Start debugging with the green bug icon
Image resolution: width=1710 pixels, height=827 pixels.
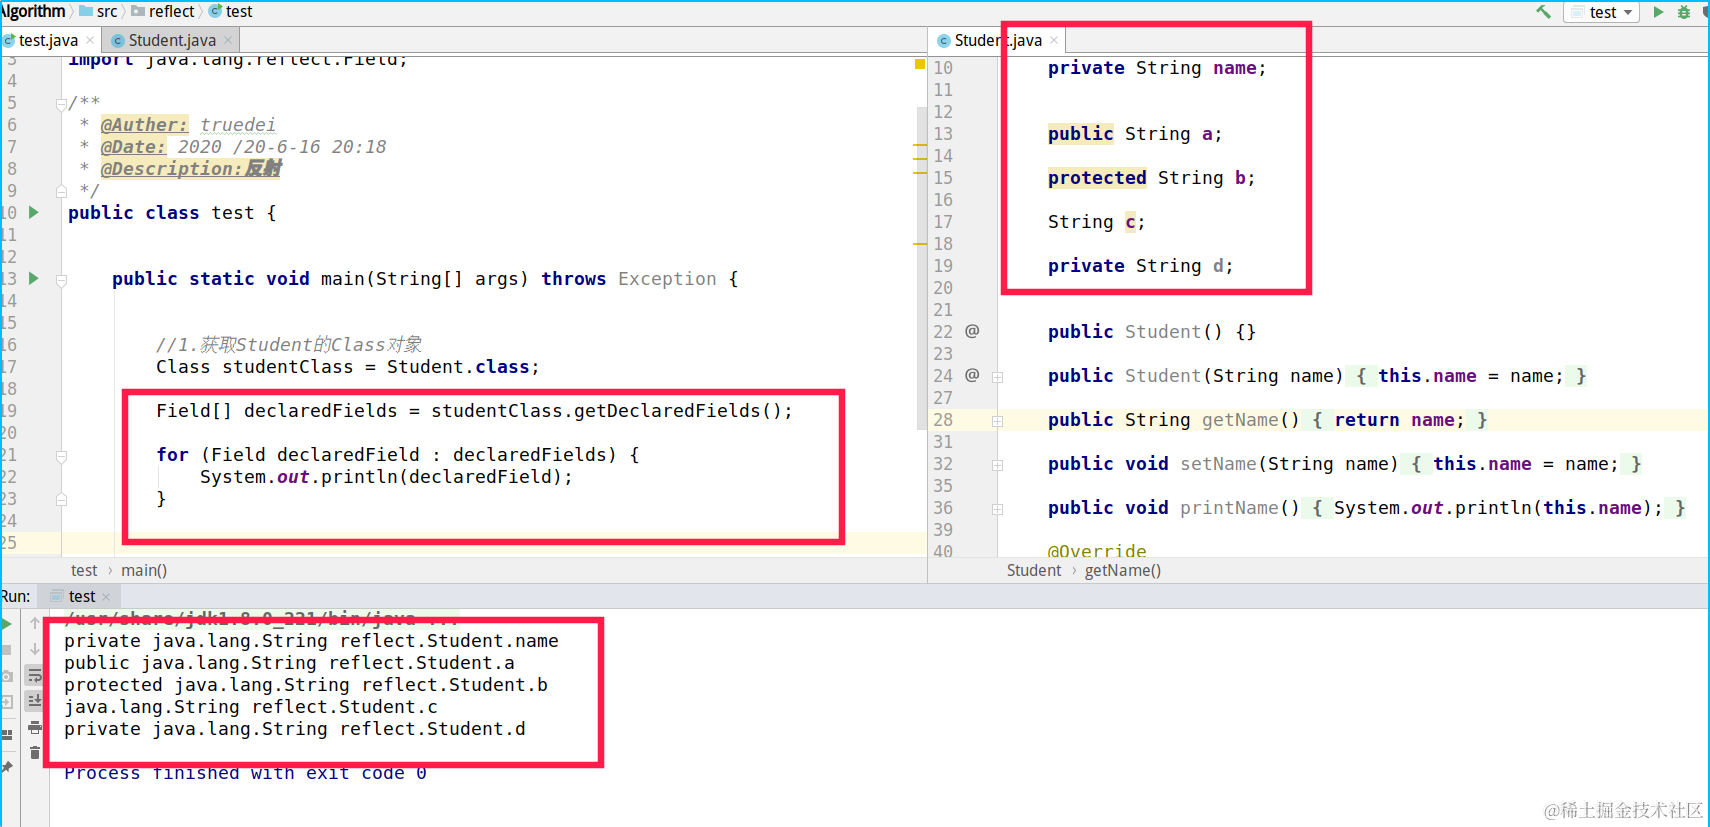click(1684, 12)
